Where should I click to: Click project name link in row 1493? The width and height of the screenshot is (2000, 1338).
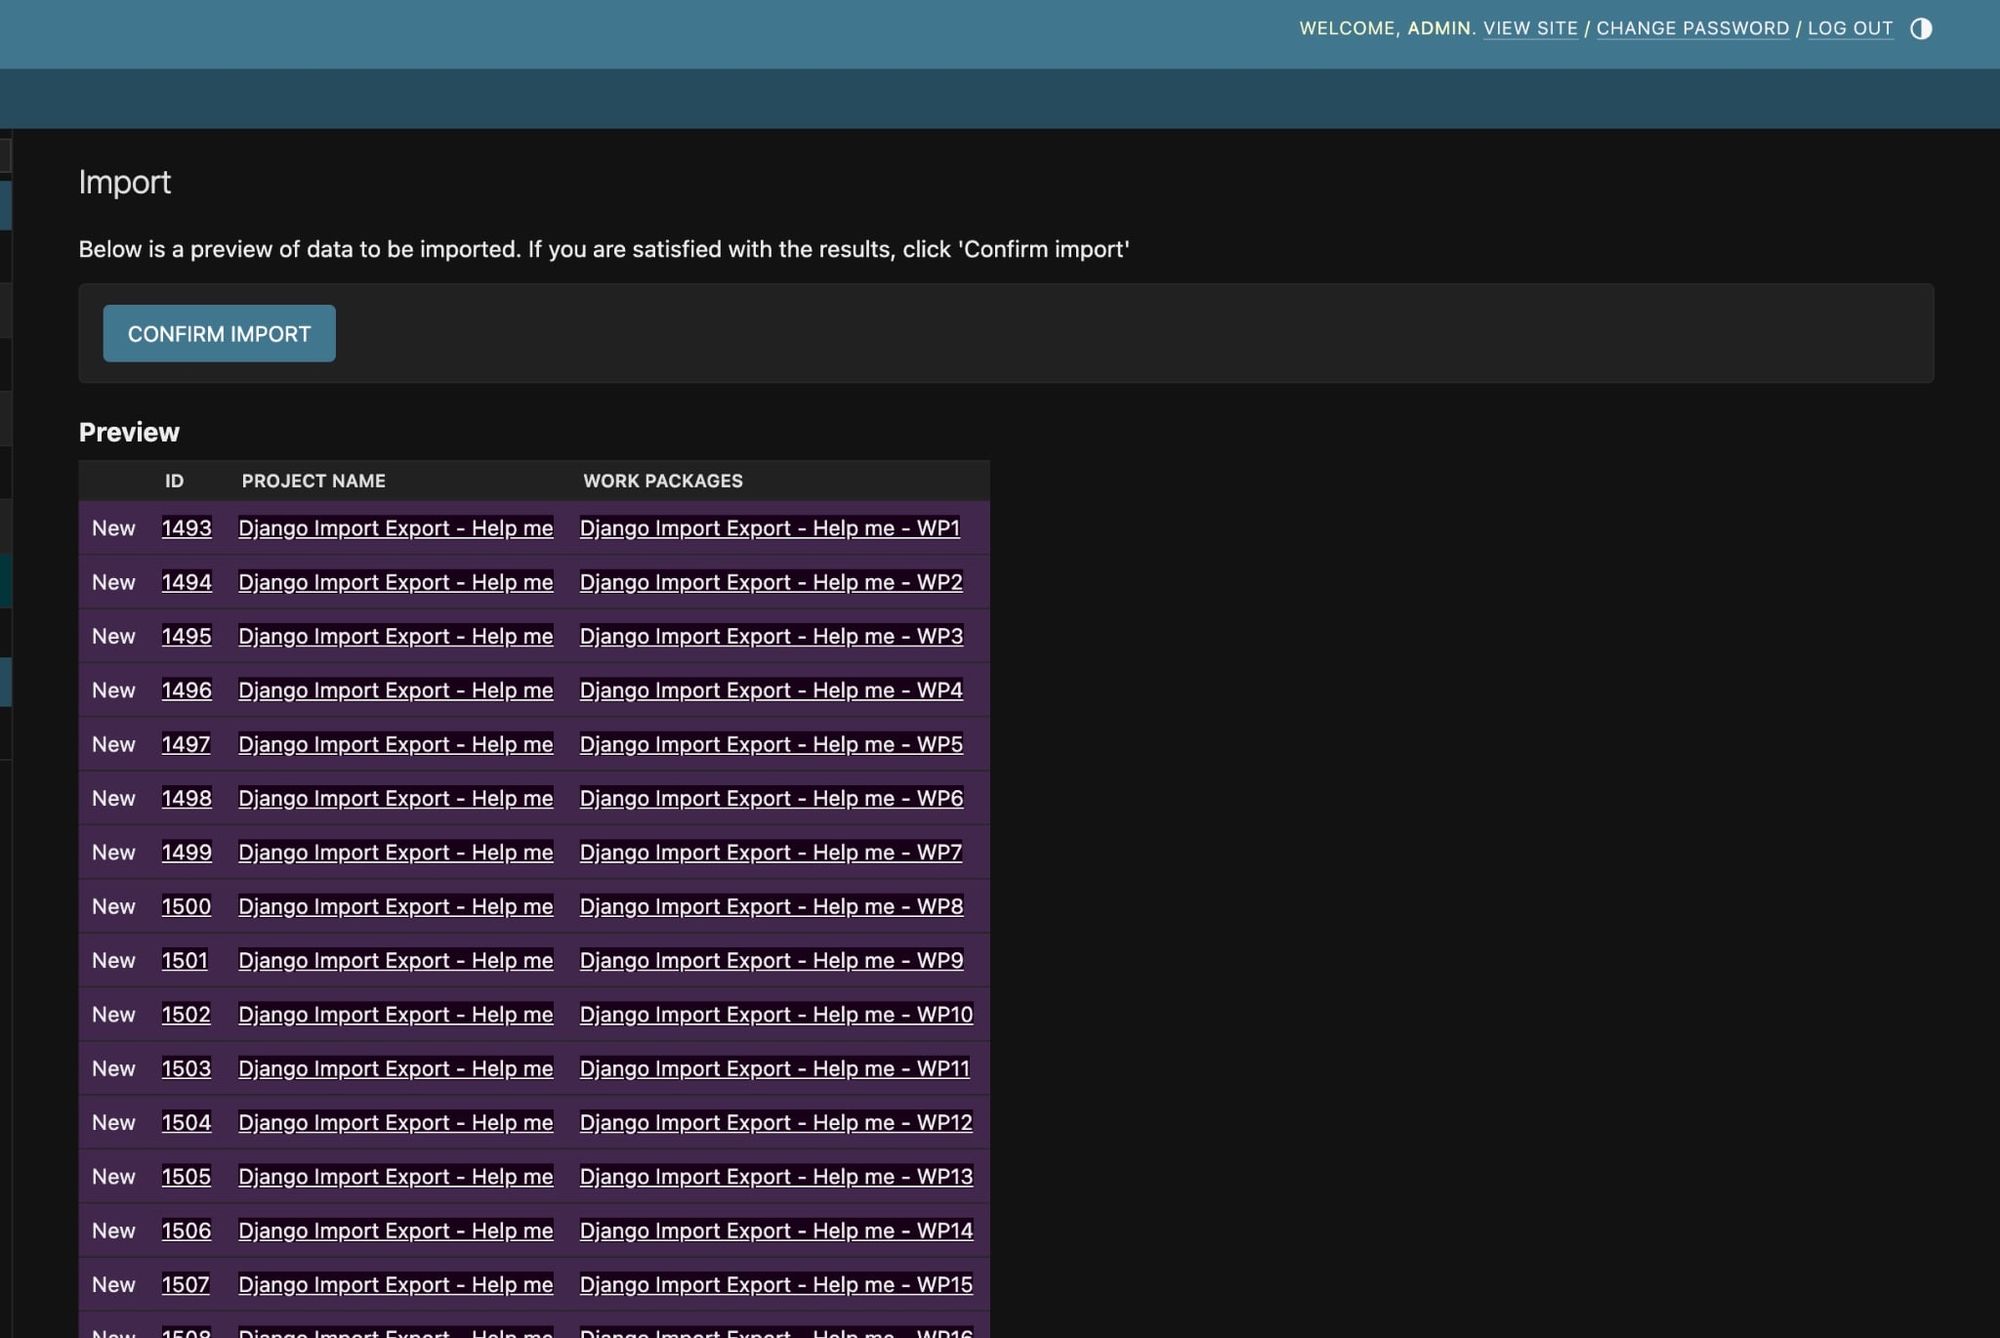[396, 528]
